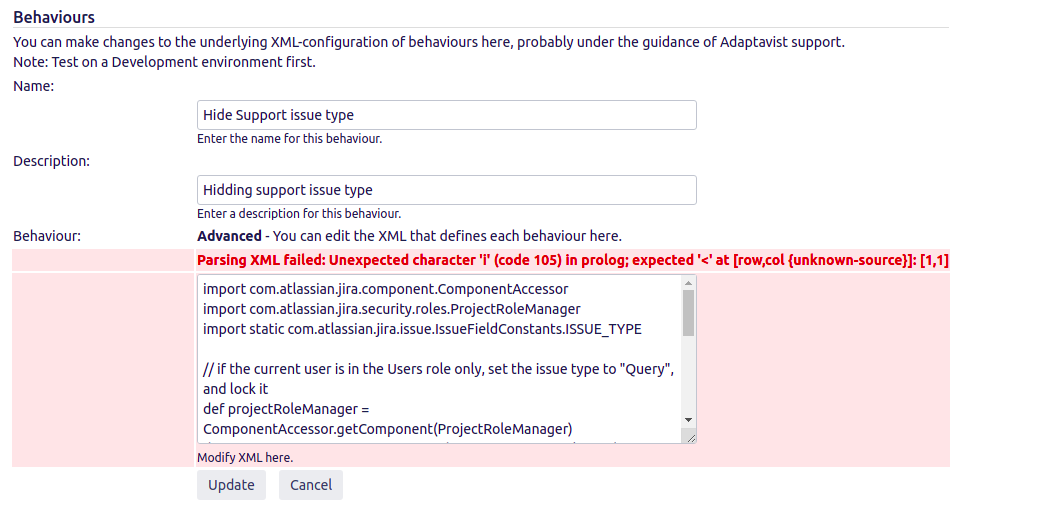Click the 'import static ... ISSUE_TYPE' line
Screen dimensions: 1039x508
click(422, 329)
